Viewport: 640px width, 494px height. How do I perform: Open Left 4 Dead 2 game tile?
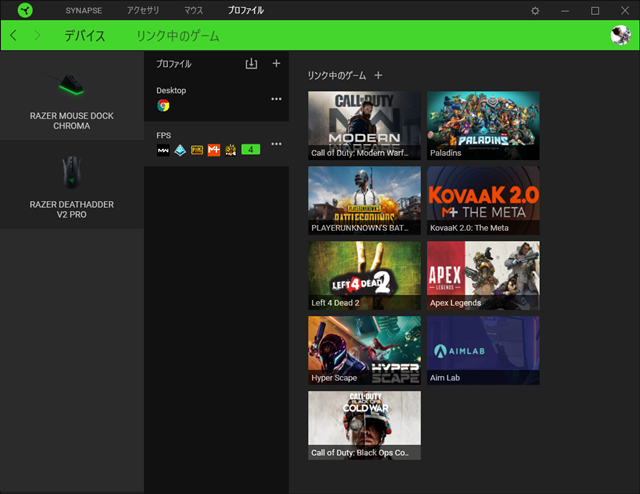tap(364, 275)
